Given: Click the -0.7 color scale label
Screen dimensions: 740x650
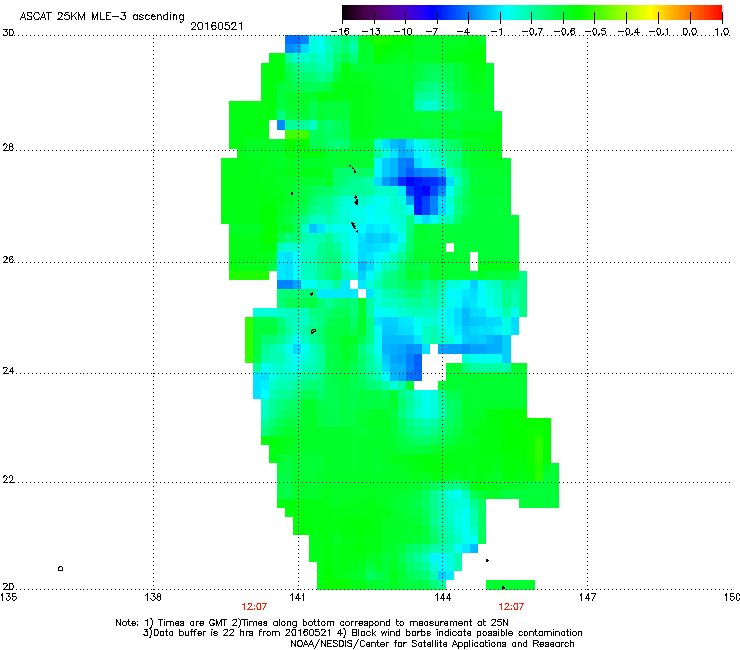Looking at the screenshot, I should [x=532, y=32].
